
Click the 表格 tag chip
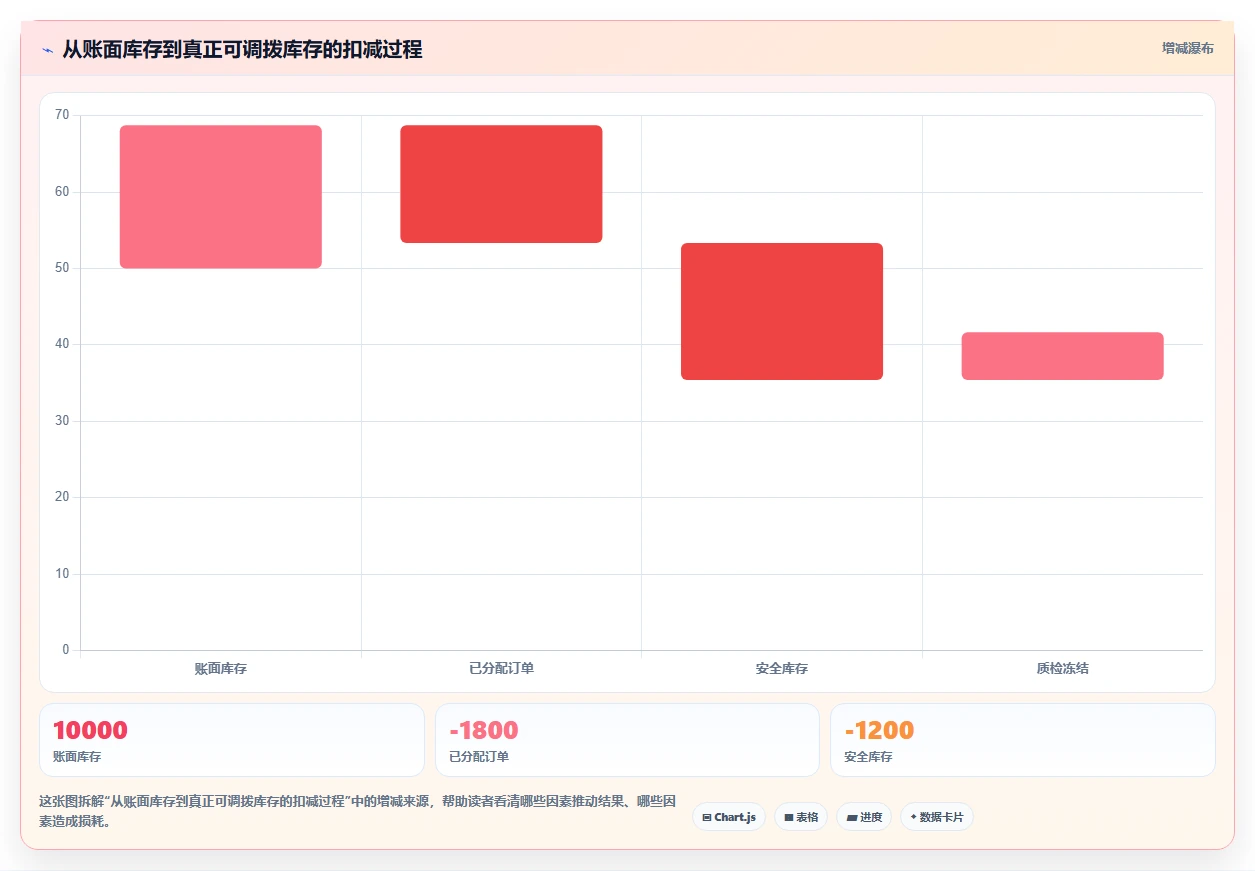[x=800, y=817]
